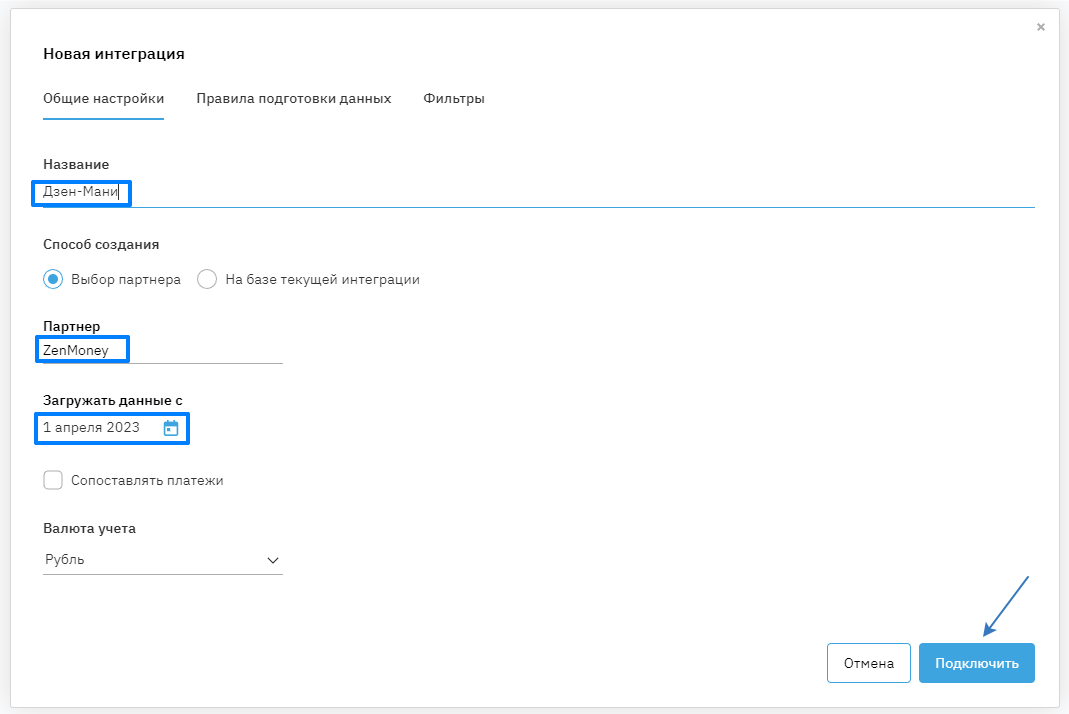Open the Фильтры tab
Screen dimensions: 1069x714
click(x=454, y=99)
